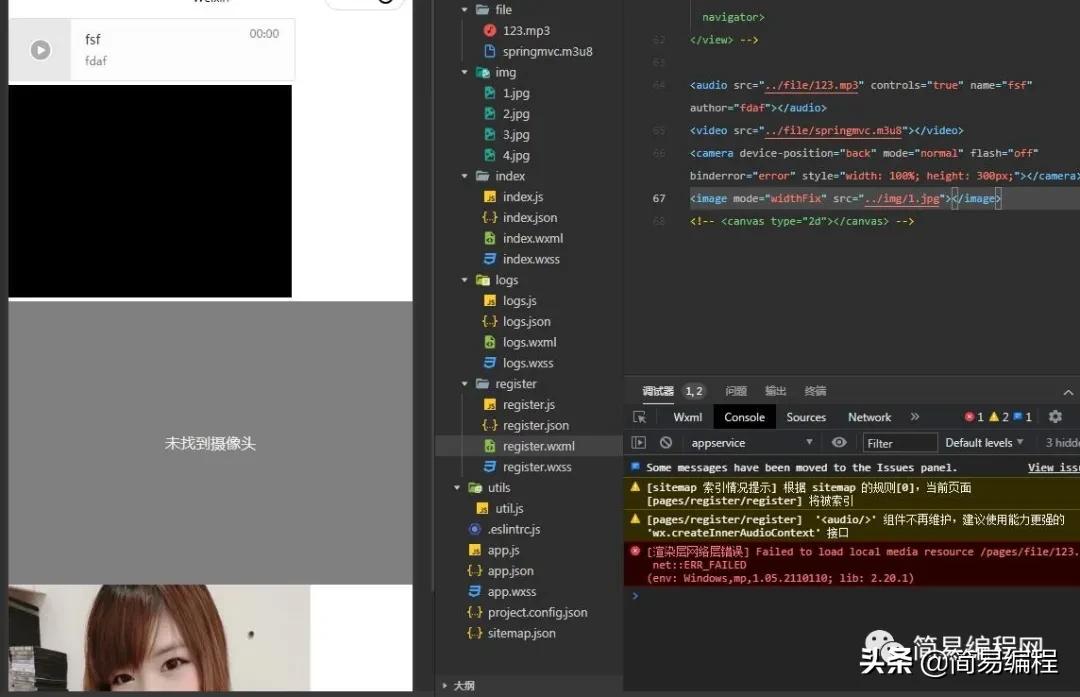Collapse the debugger panel with the chevron
The image size is (1080, 697).
coord(1070,392)
